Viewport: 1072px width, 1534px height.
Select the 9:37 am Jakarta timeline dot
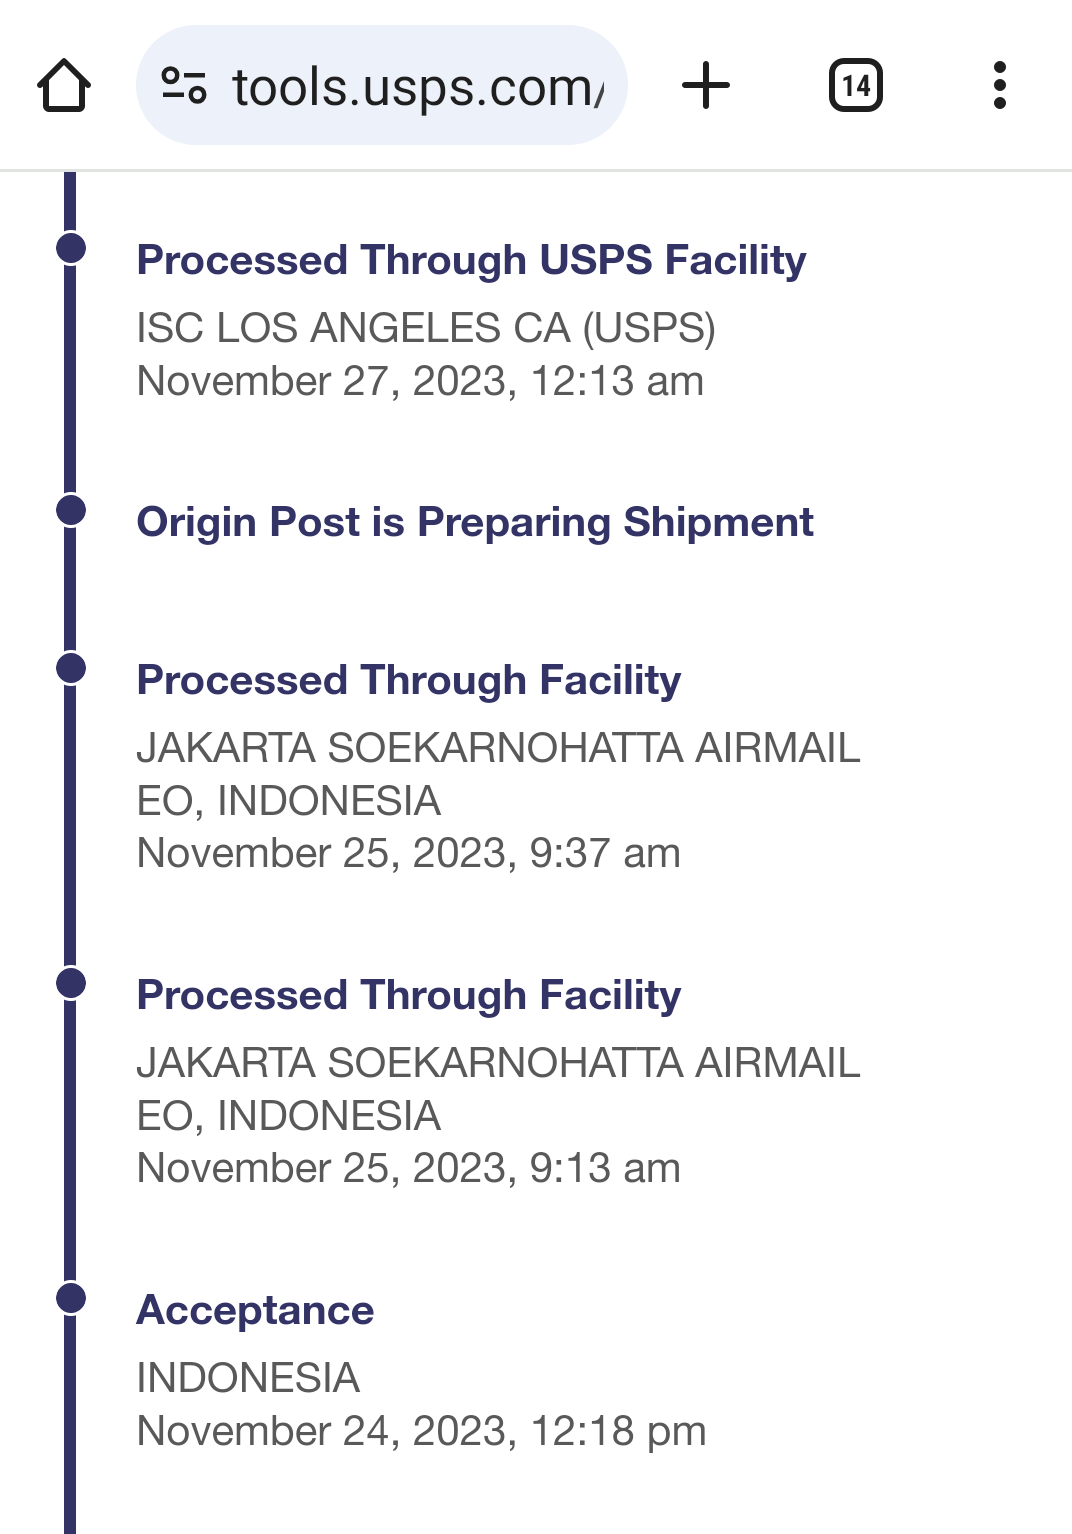[x=71, y=668]
